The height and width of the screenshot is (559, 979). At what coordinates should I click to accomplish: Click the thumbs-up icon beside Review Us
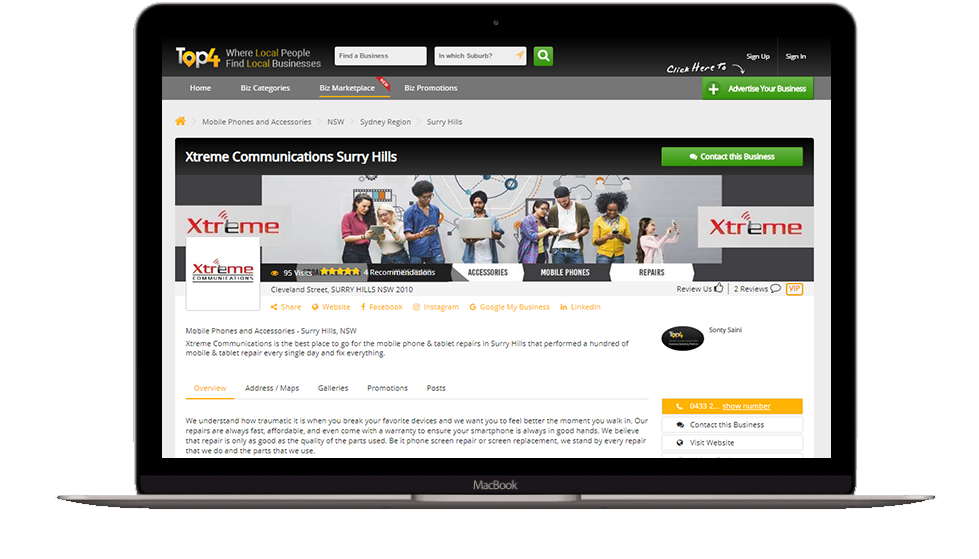coord(719,288)
